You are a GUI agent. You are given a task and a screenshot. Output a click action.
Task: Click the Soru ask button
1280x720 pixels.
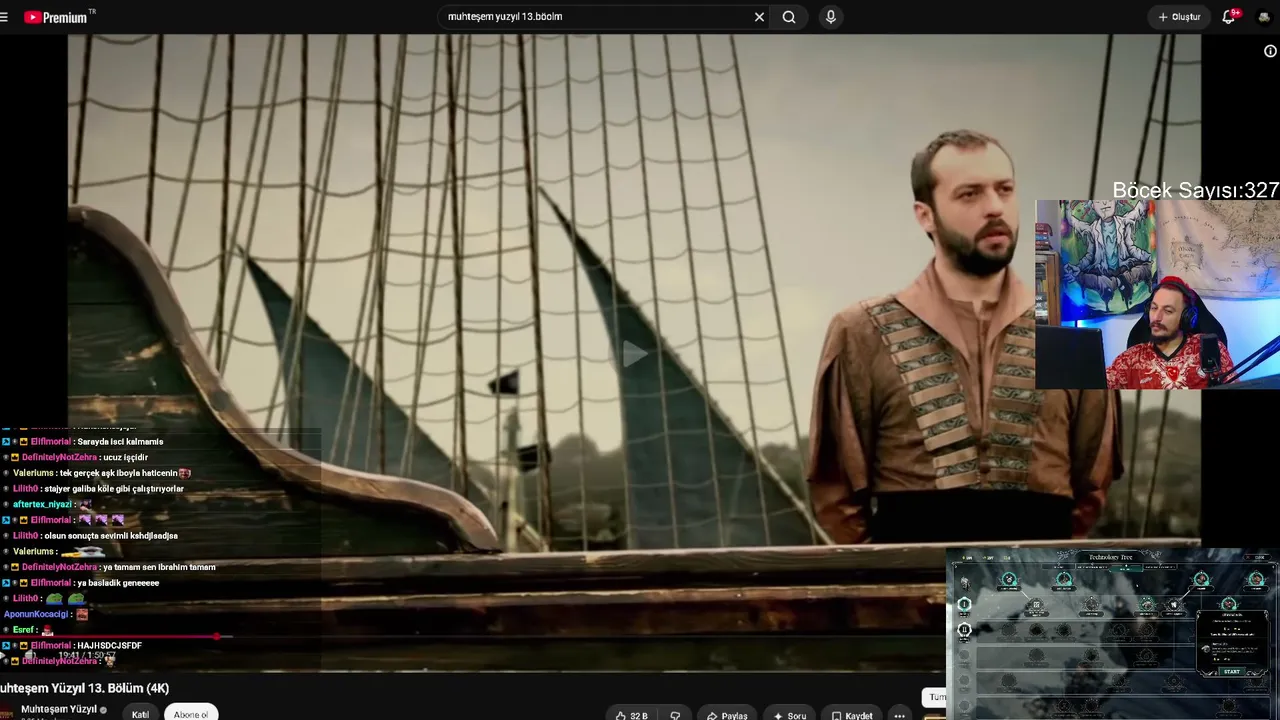[789, 715]
